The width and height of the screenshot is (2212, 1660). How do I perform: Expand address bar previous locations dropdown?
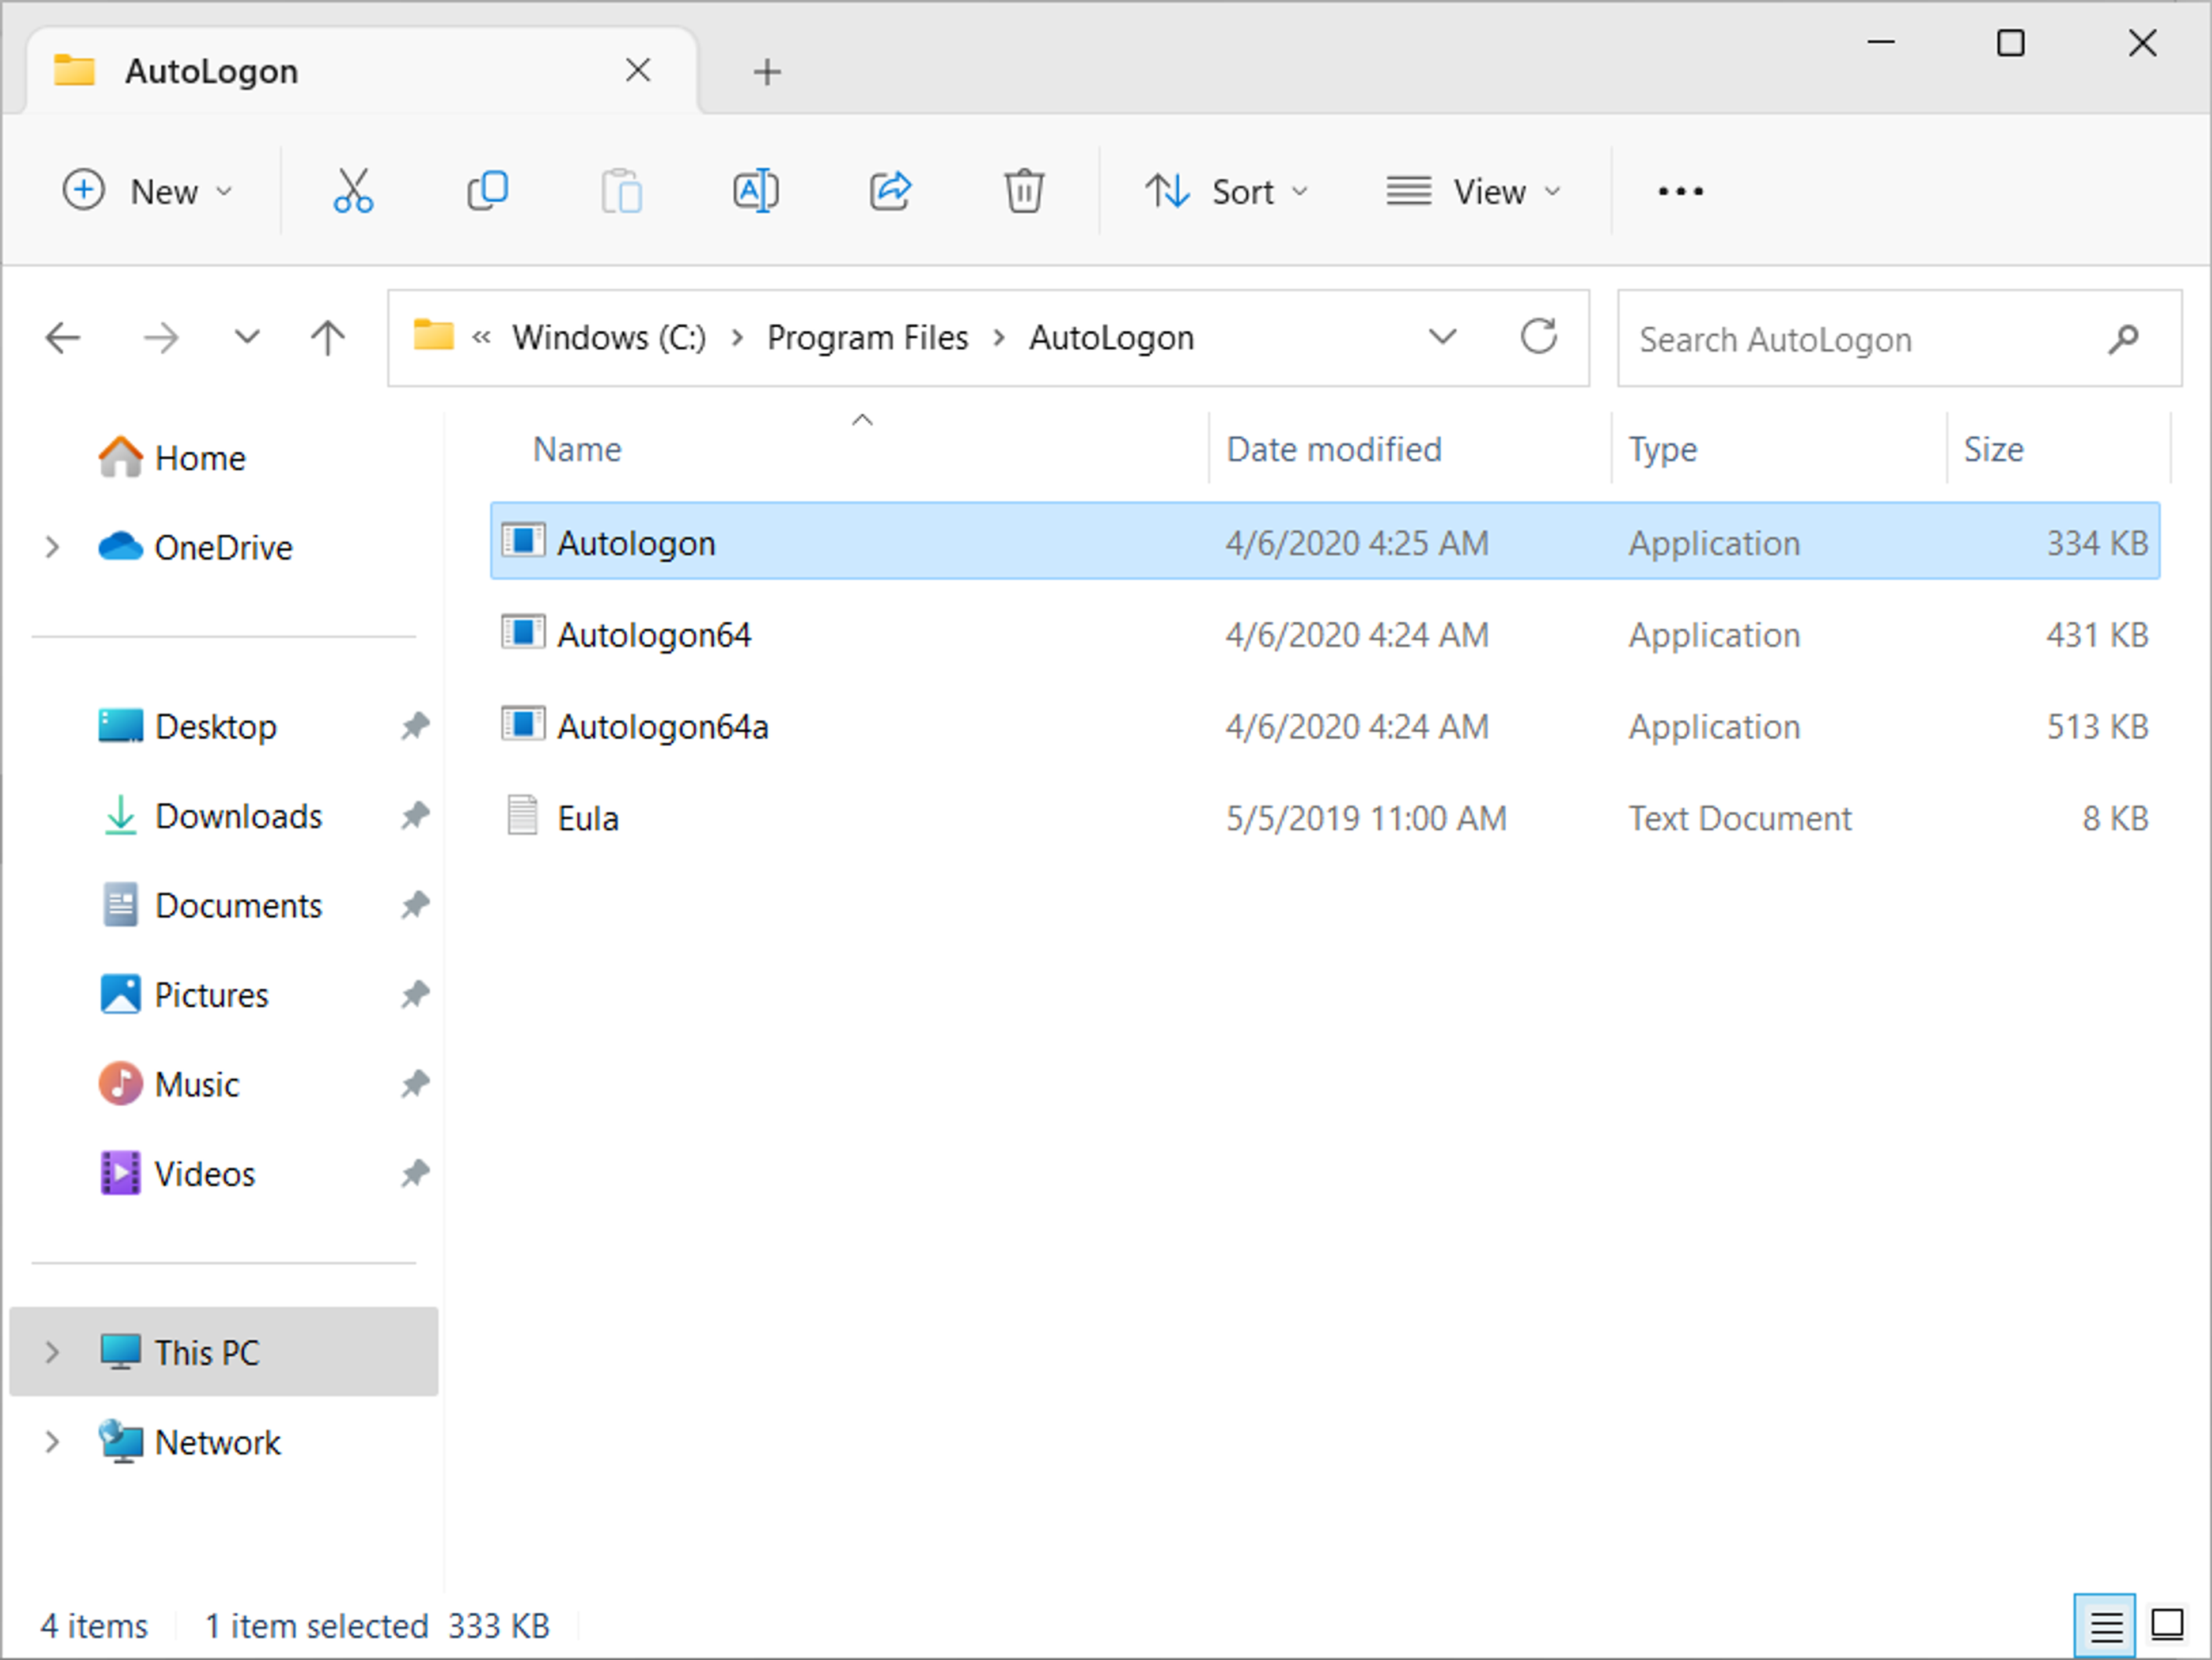pyautogui.click(x=1442, y=337)
